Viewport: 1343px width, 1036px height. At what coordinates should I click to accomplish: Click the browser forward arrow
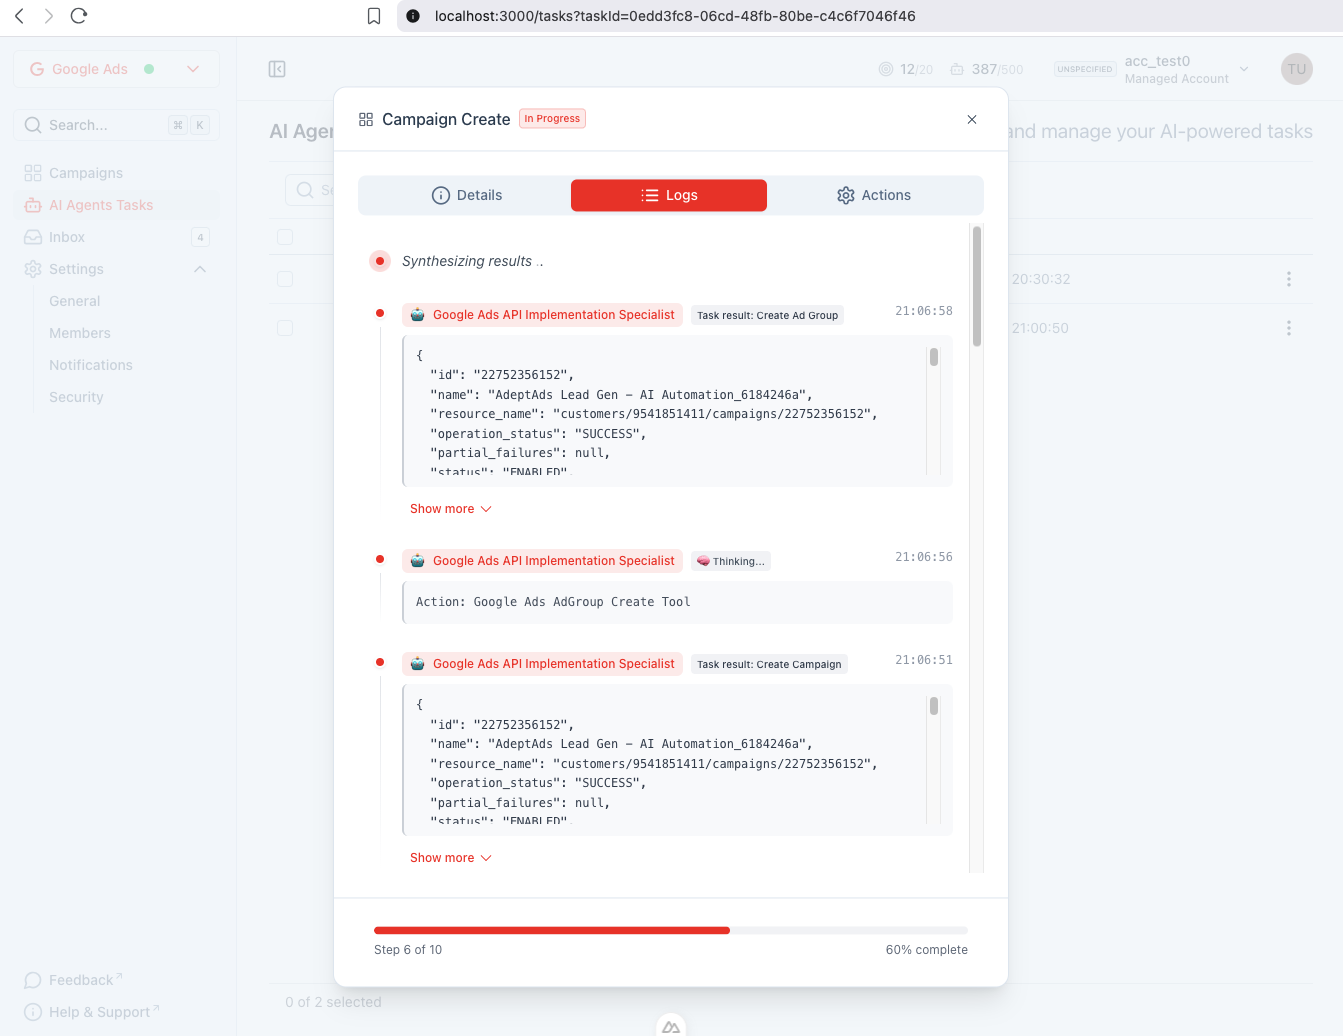click(x=49, y=16)
